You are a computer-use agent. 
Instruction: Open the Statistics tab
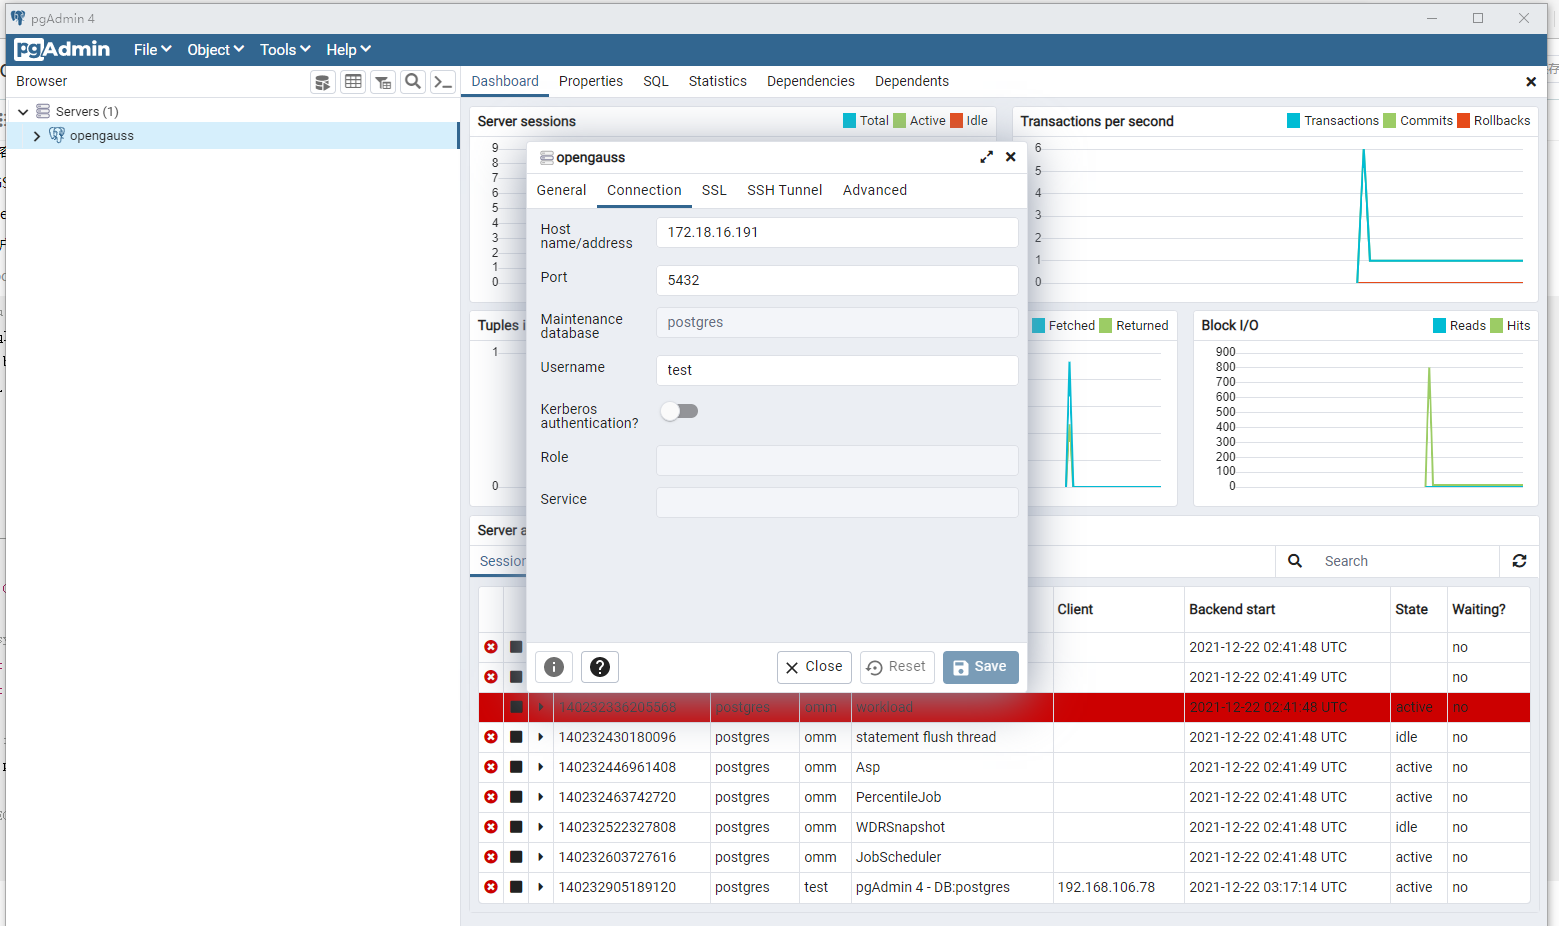click(718, 81)
